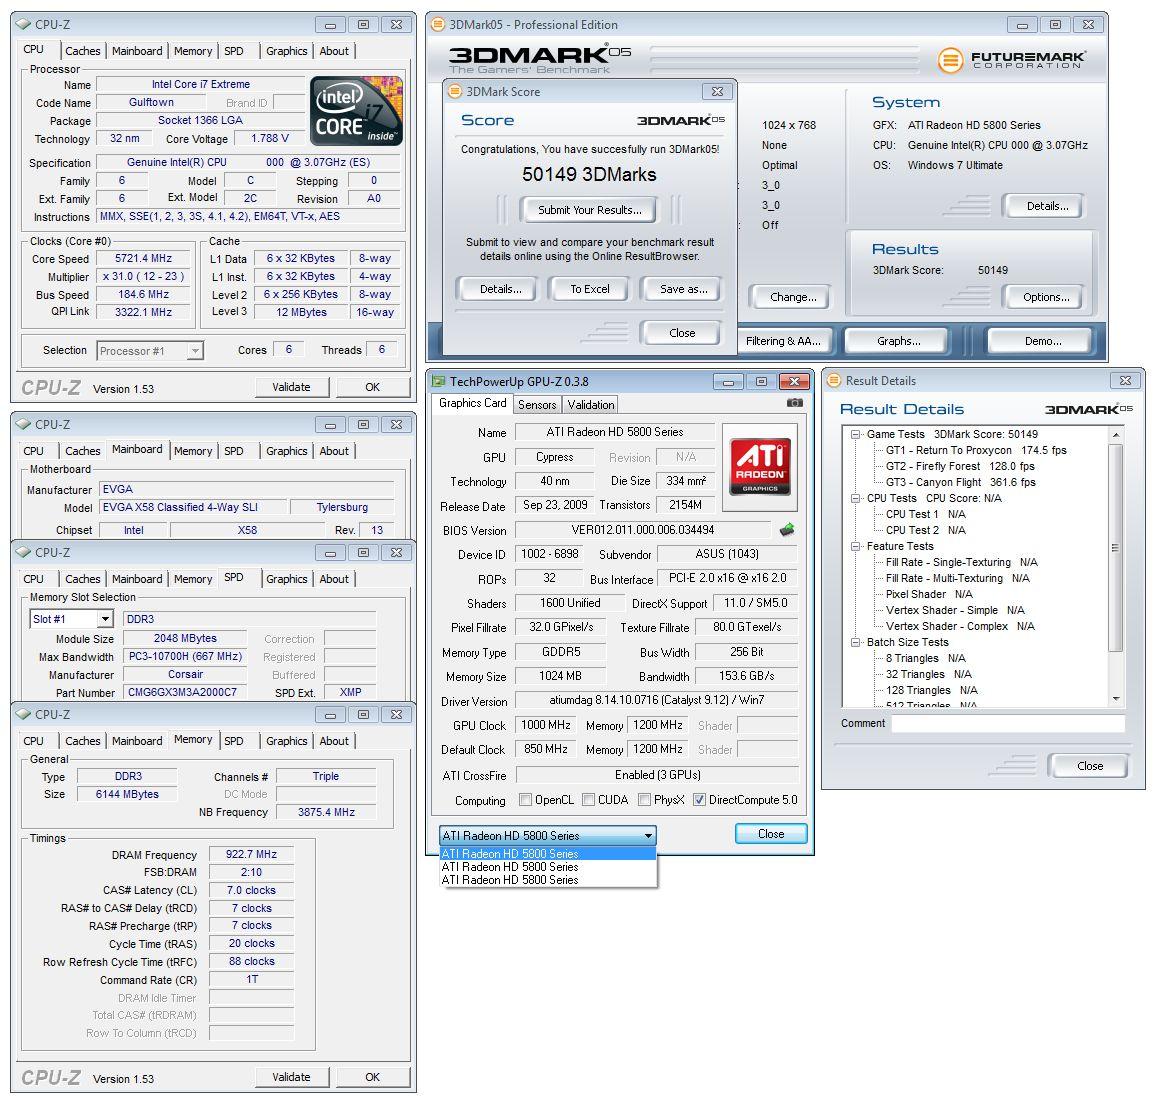Enable the OpenCL checkbox
This screenshot has height=1106, width=1155.
coord(525,799)
